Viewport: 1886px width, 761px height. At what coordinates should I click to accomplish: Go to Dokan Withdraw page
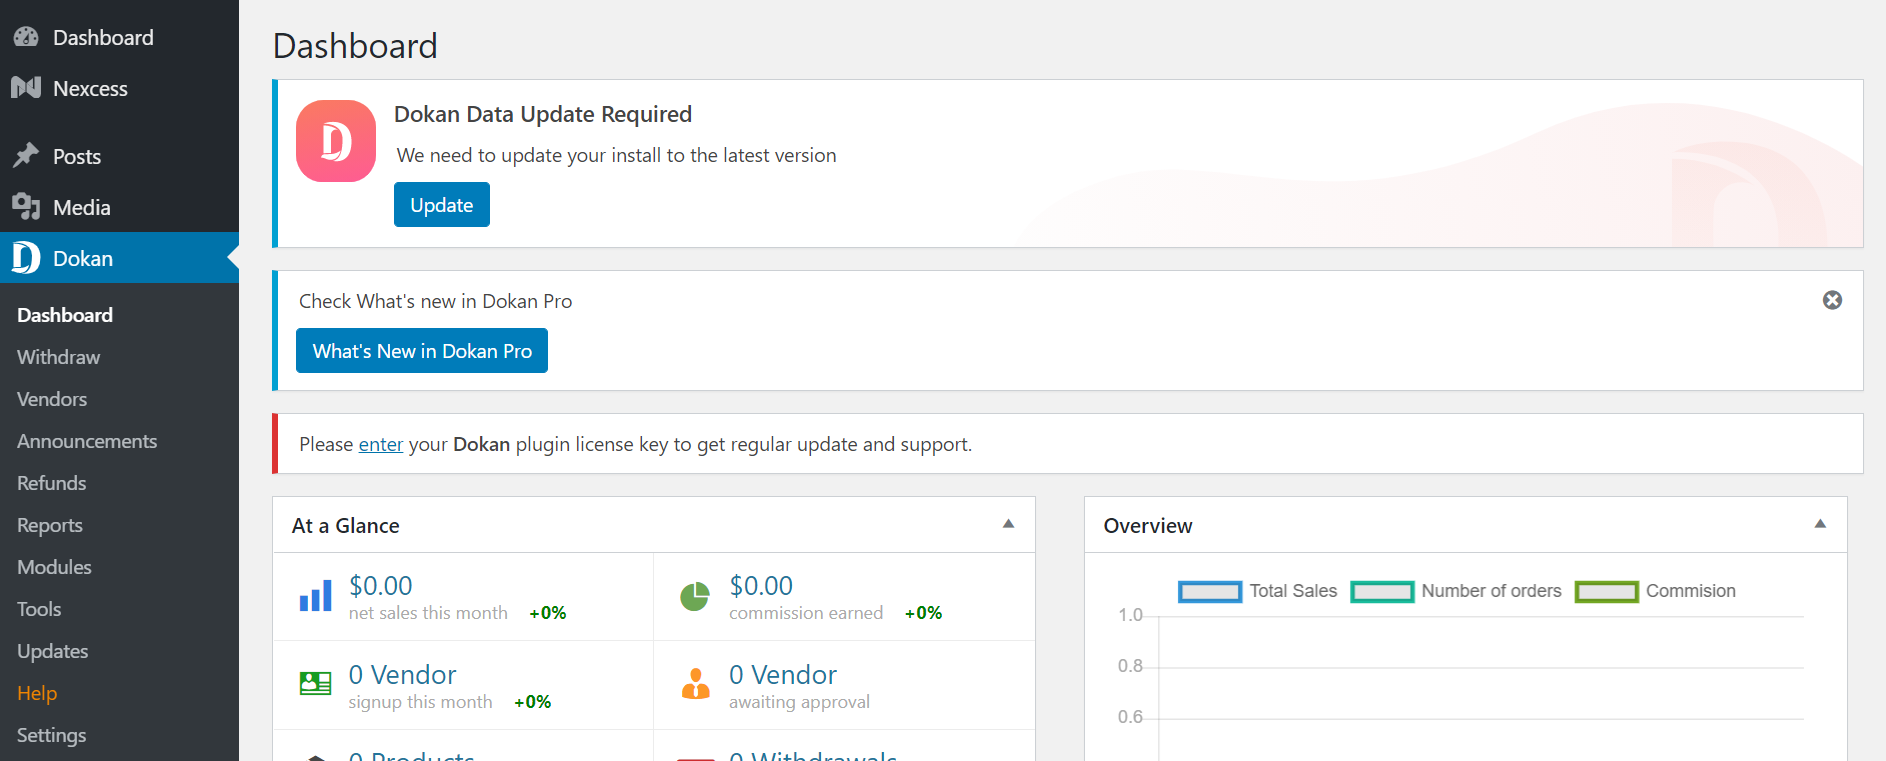coord(59,357)
